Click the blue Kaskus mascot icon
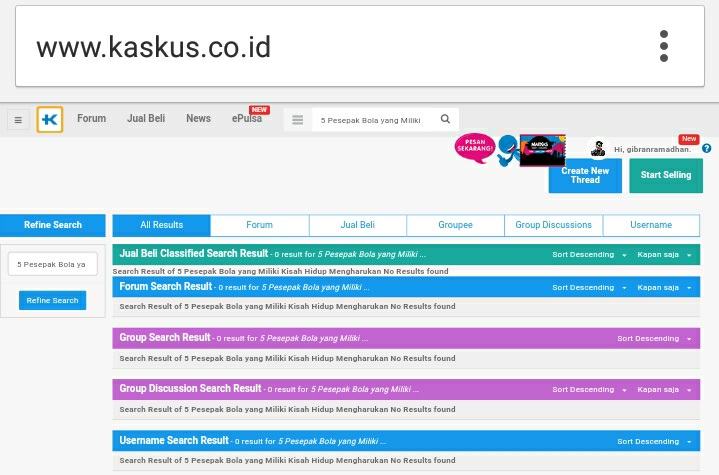Viewport: 719px width, 475px height. coord(508,150)
